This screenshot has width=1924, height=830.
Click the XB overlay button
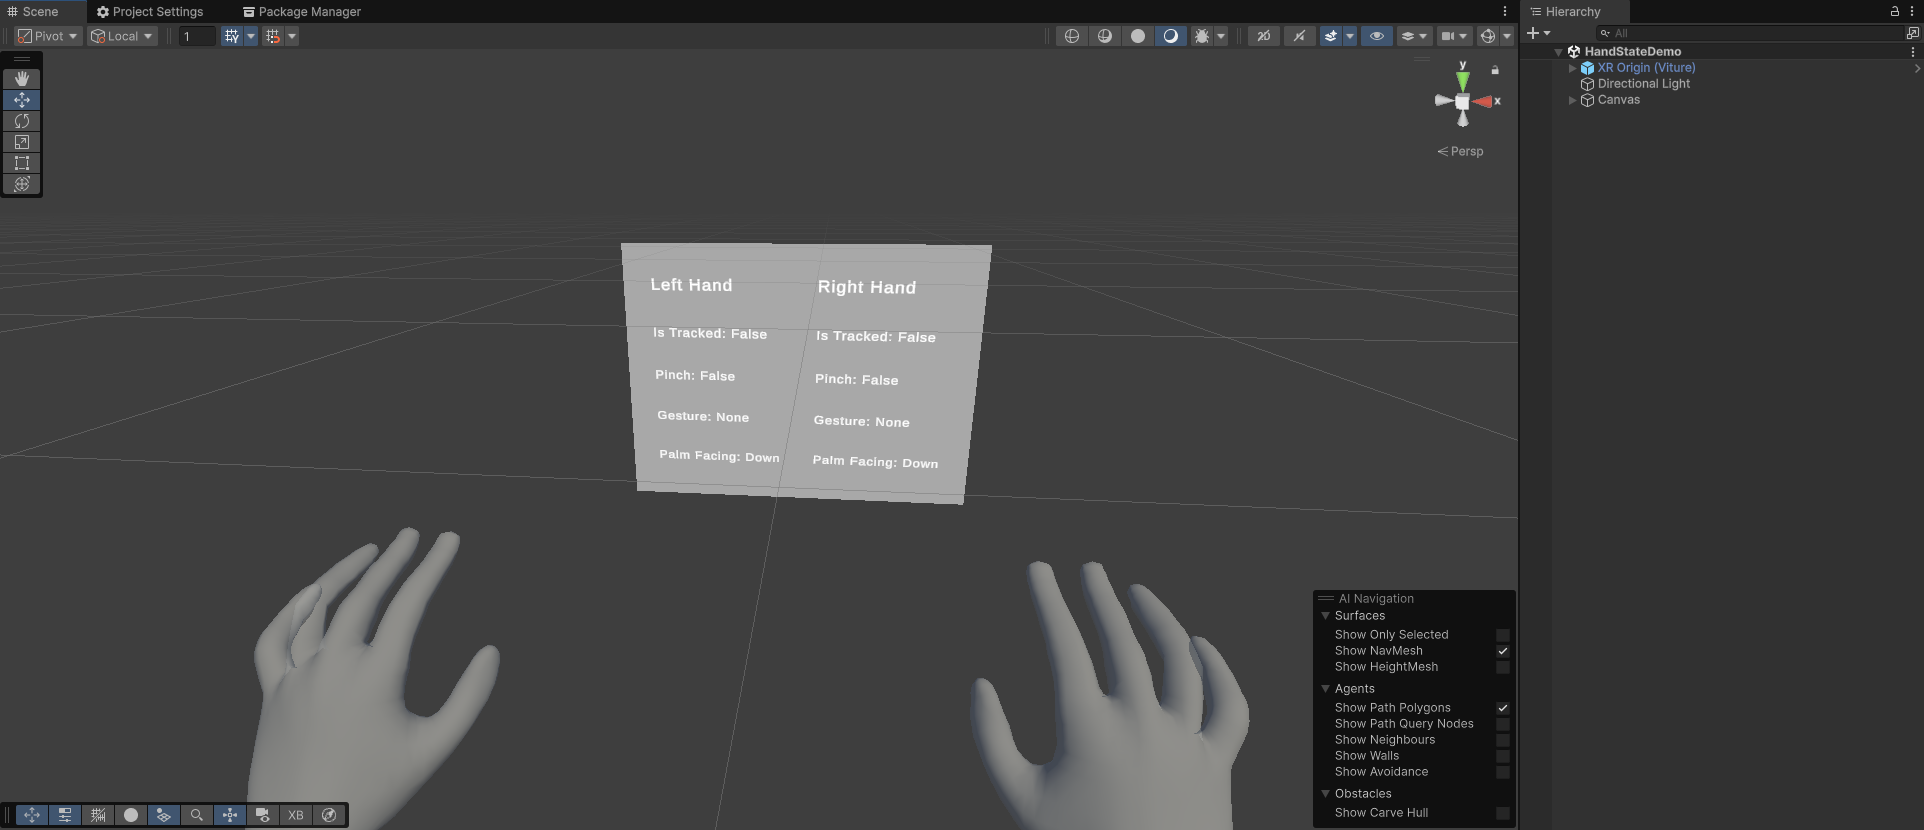coord(296,815)
